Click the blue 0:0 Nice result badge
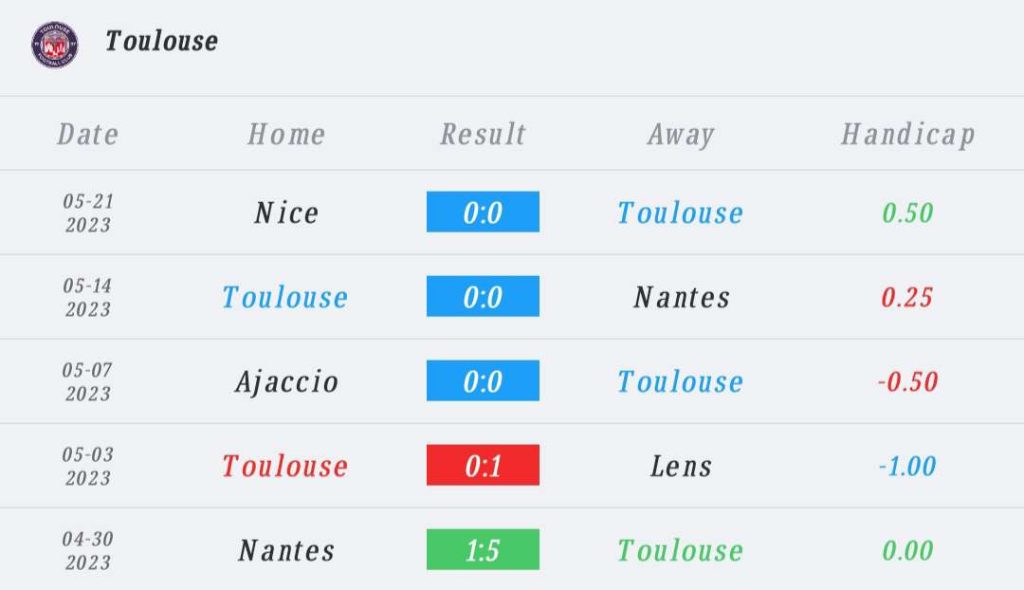This screenshot has height=590, width=1024. click(483, 212)
